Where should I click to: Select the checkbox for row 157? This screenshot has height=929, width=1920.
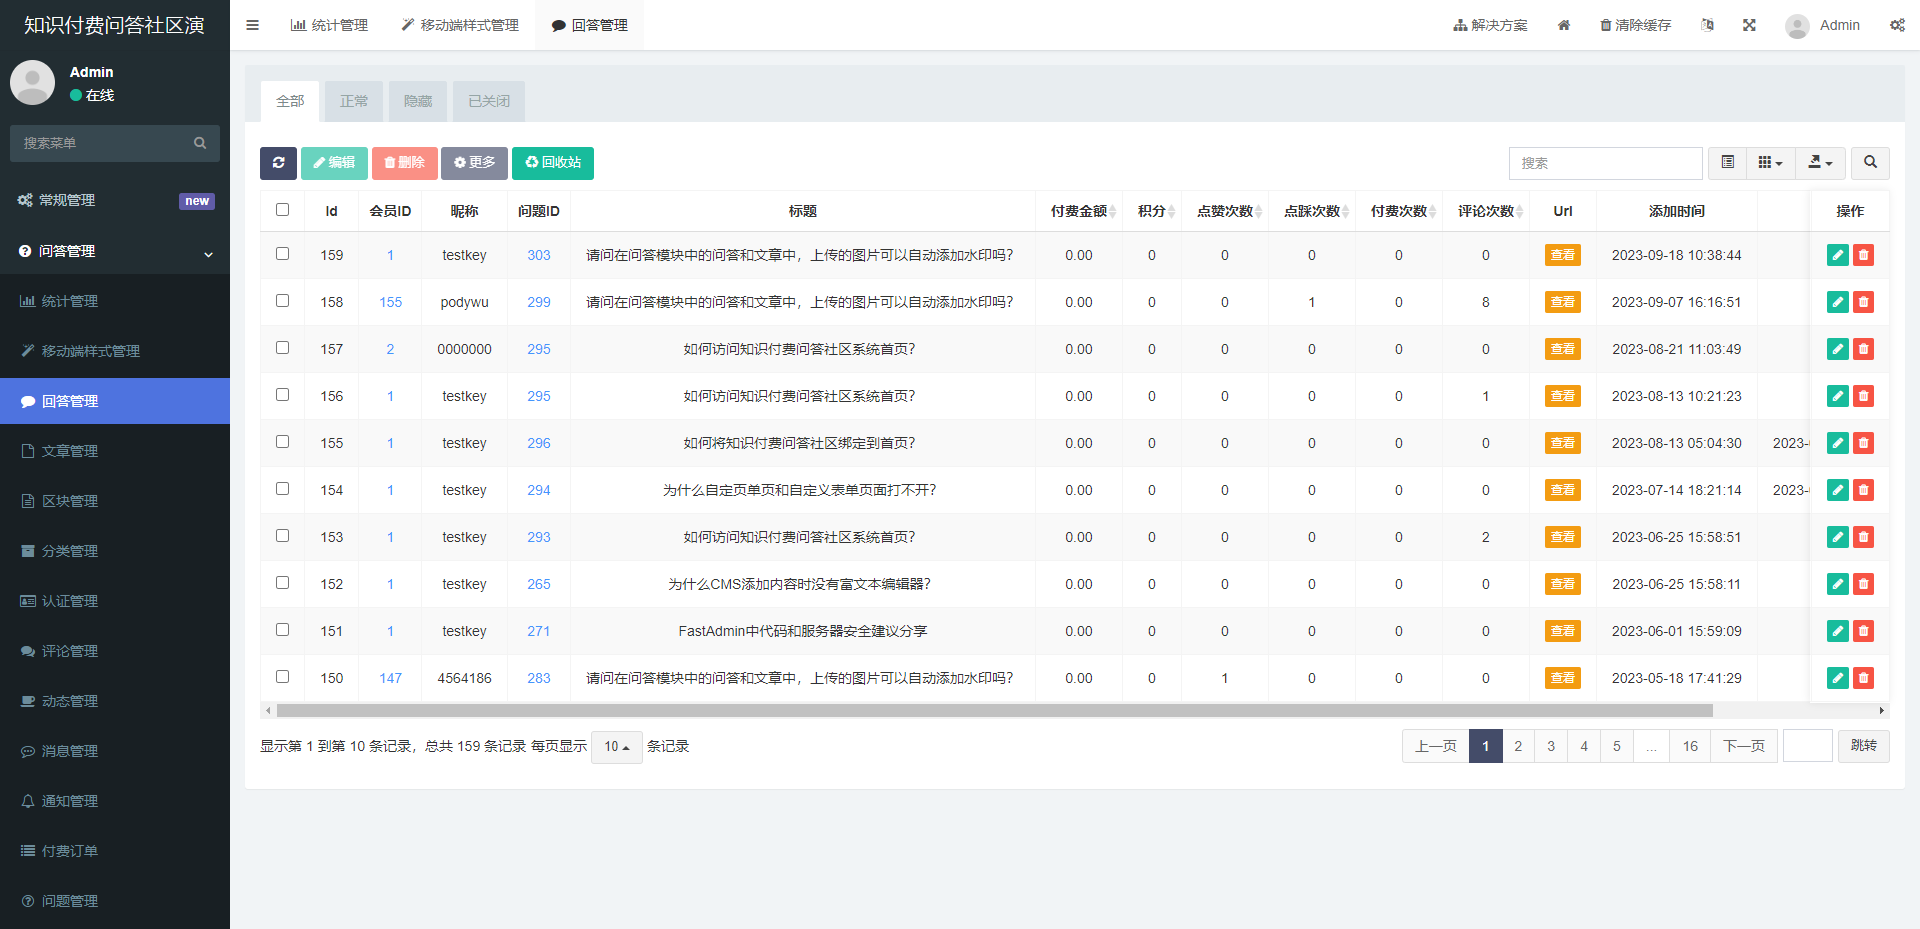point(282,348)
